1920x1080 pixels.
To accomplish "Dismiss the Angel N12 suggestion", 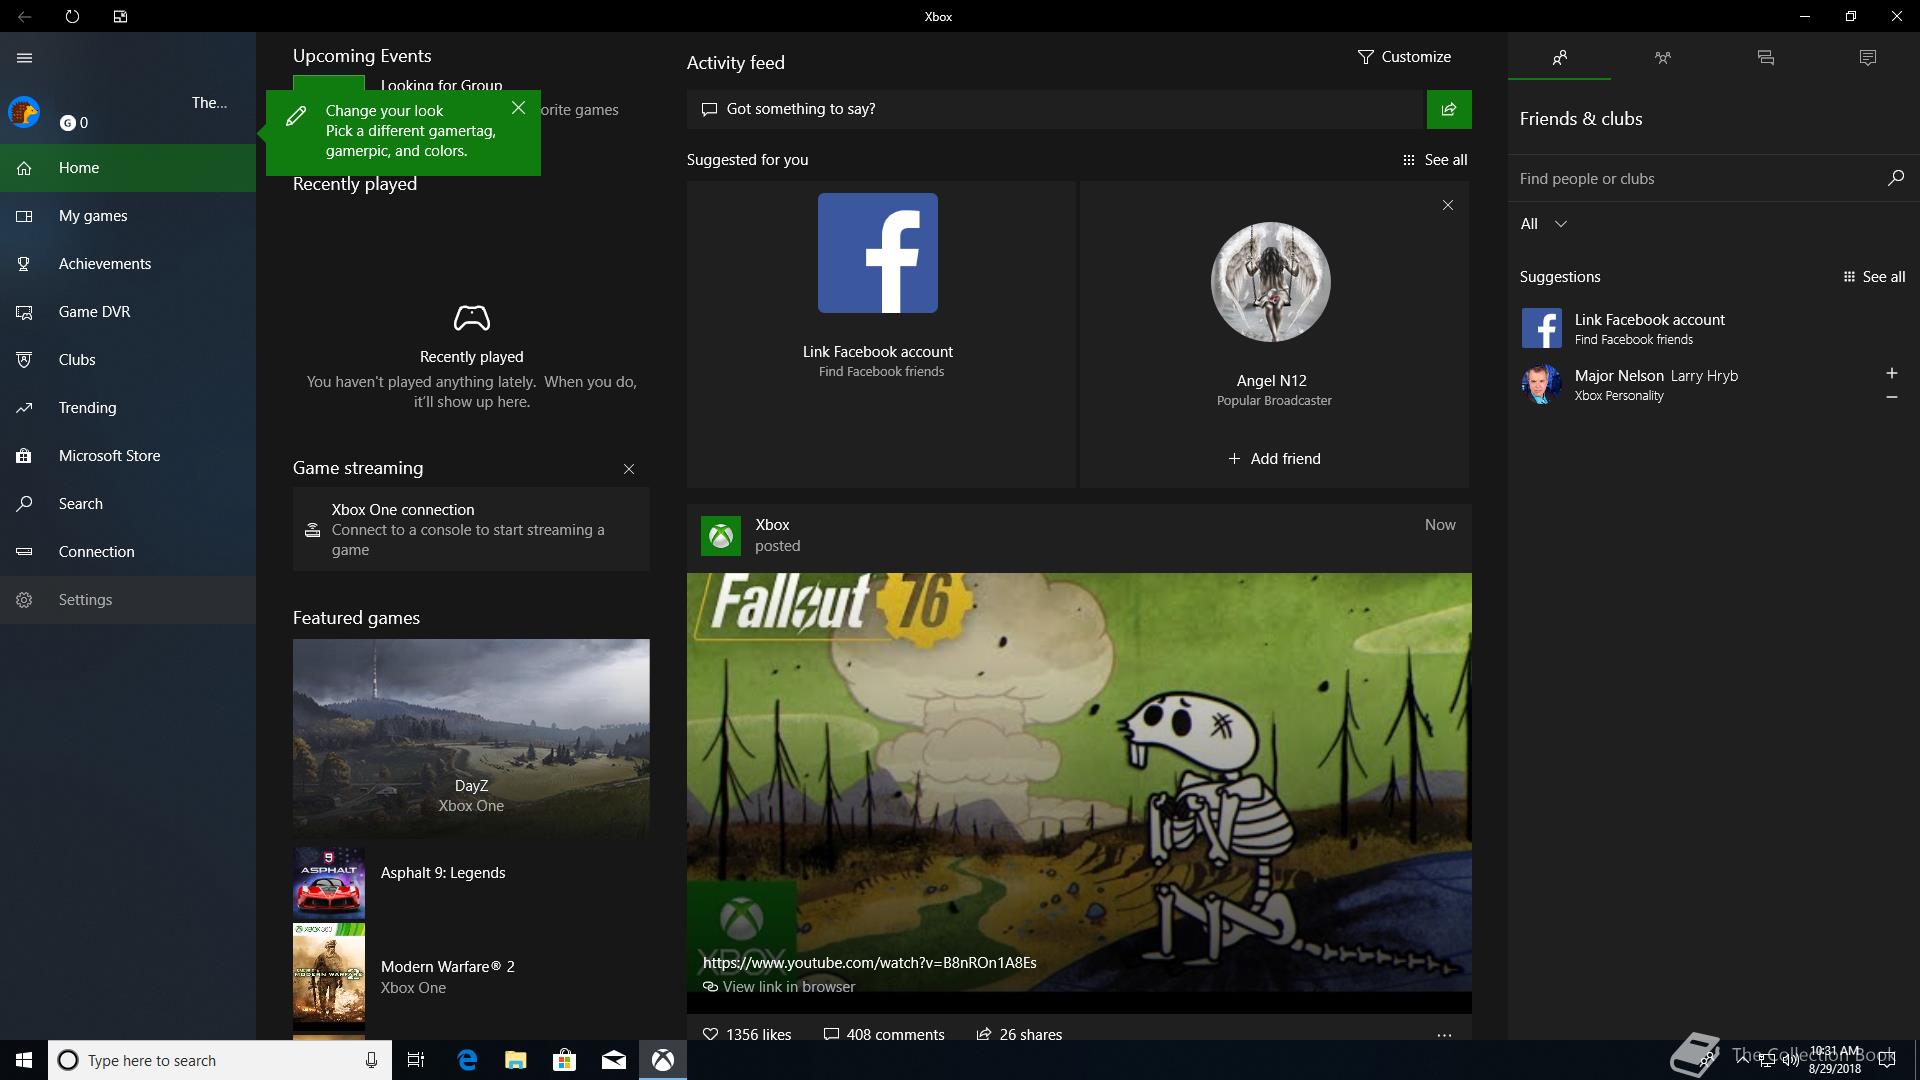I will tap(1448, 205).
